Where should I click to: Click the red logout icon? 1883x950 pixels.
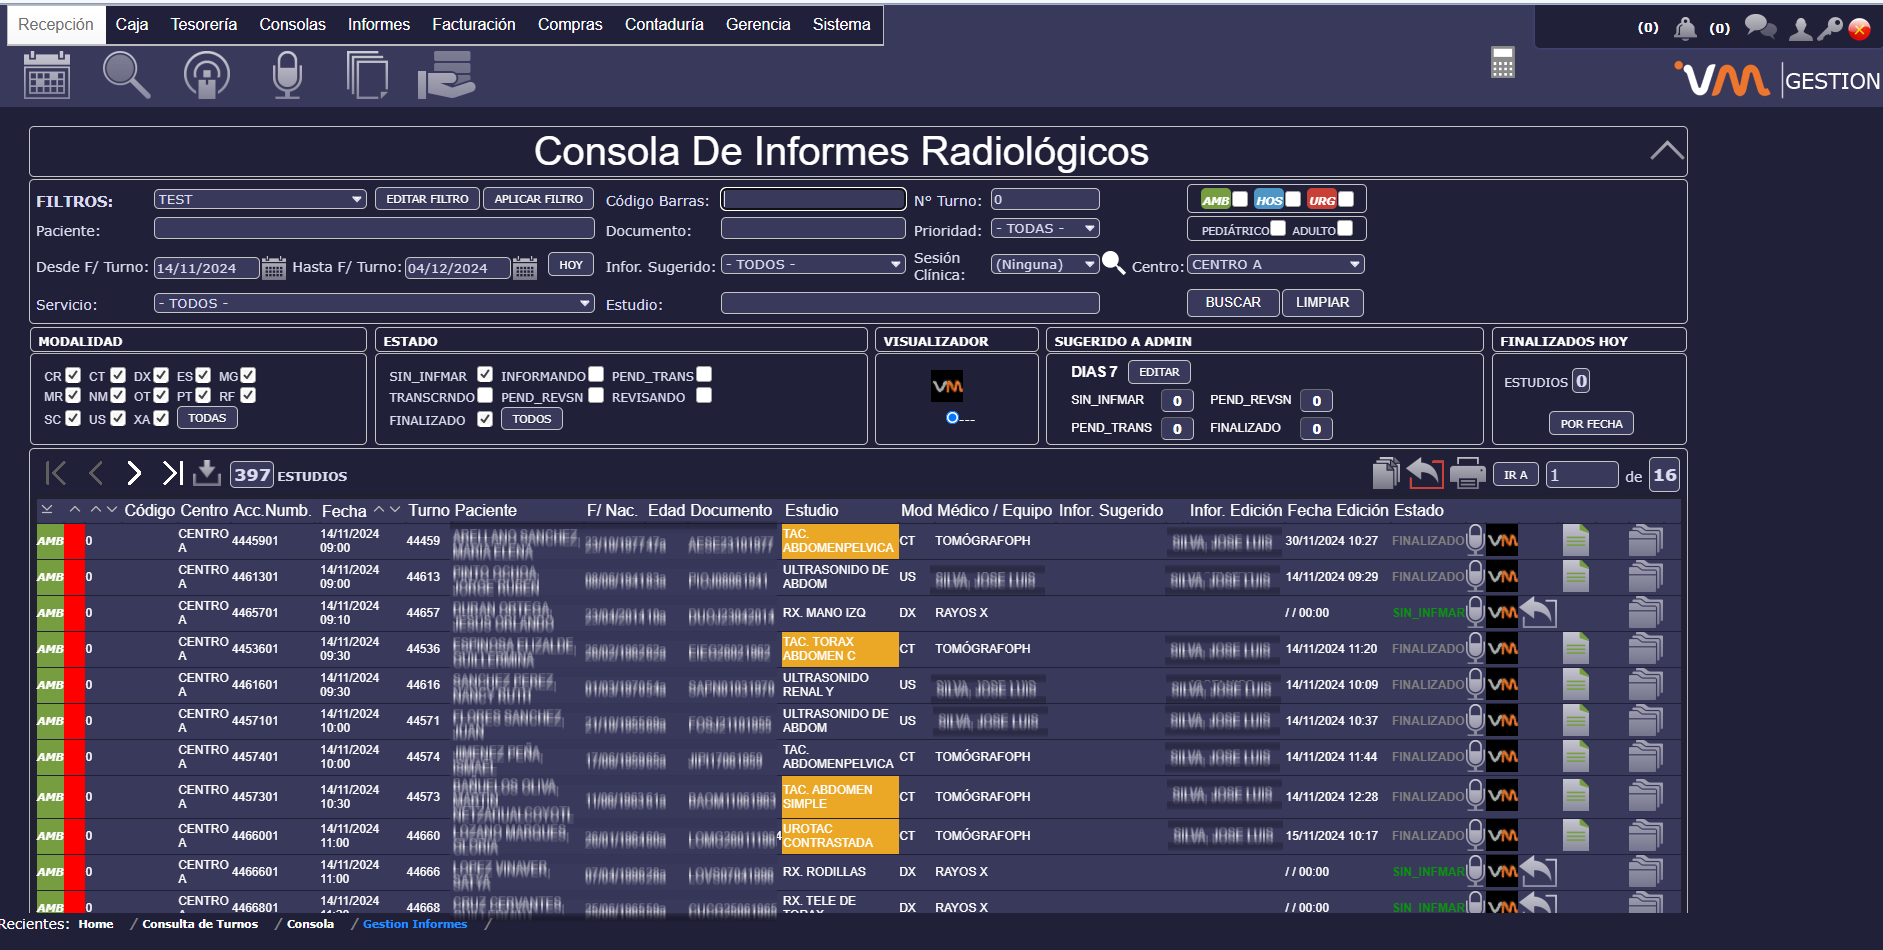tap(1860, 29)
